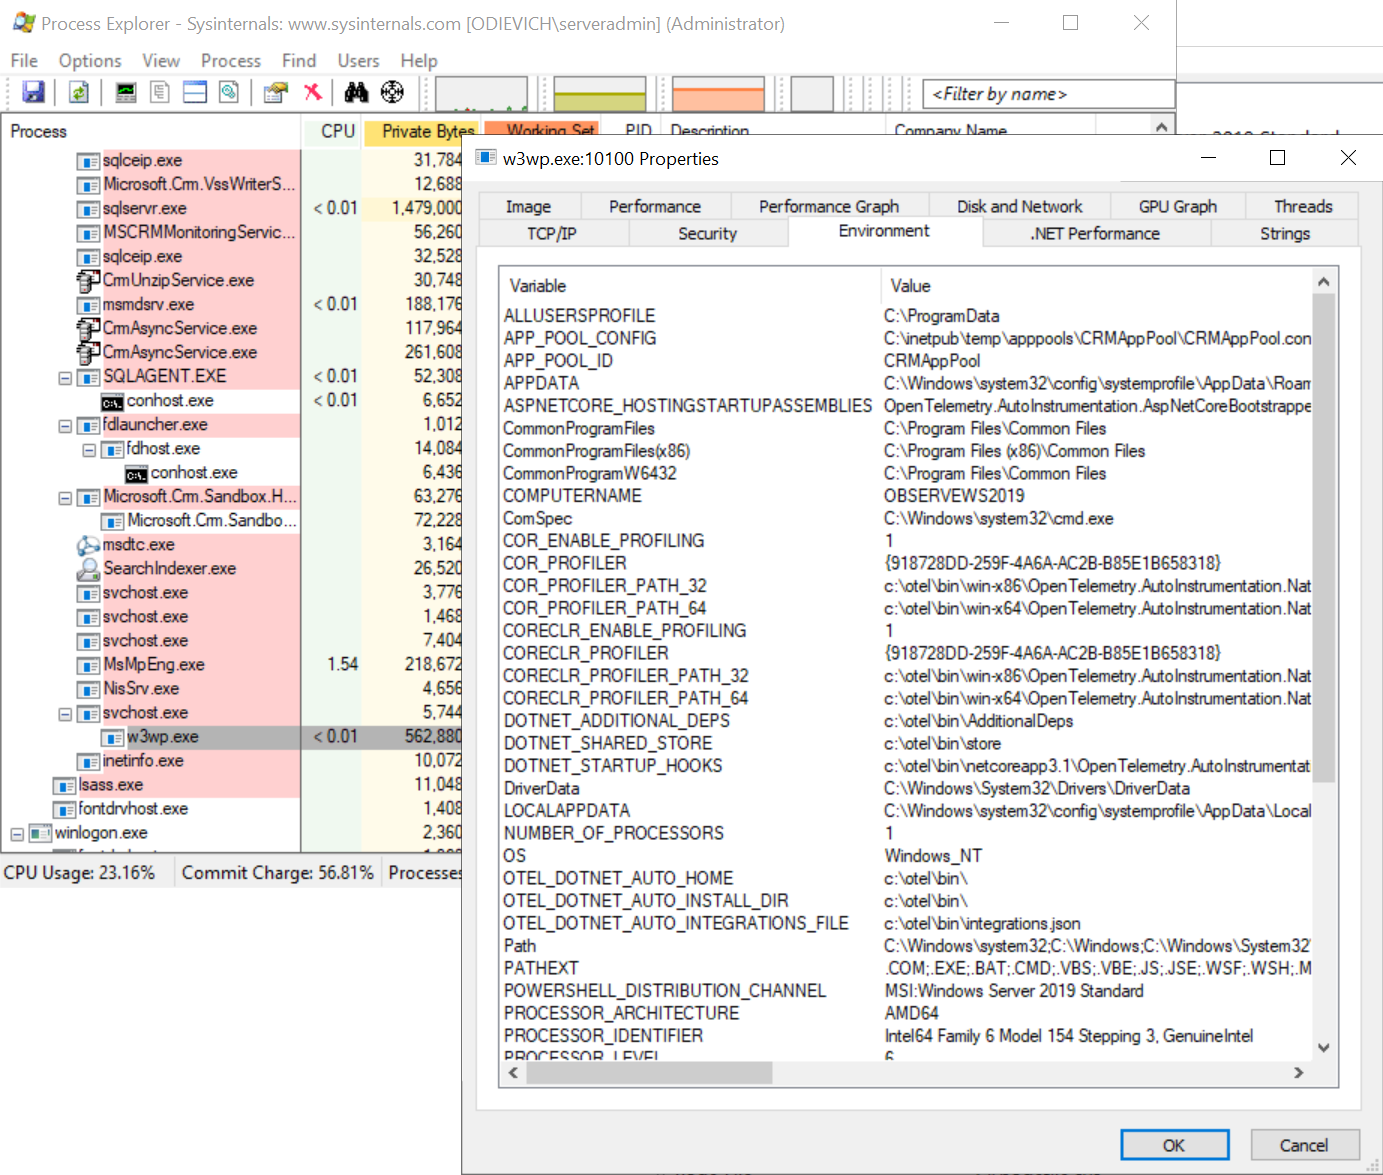This screenshot has height=1175, width=1383.
Task: Click the Process Explorer title bar icon
Action: point(22,22)
